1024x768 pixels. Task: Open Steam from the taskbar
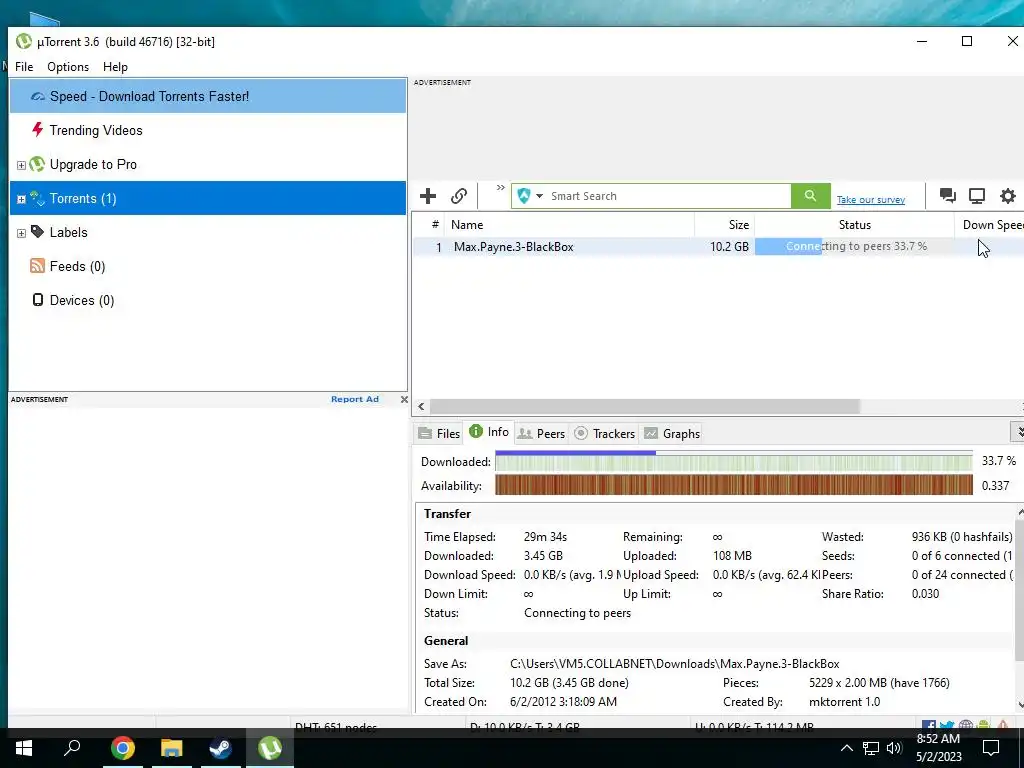(x=220, y=748)
